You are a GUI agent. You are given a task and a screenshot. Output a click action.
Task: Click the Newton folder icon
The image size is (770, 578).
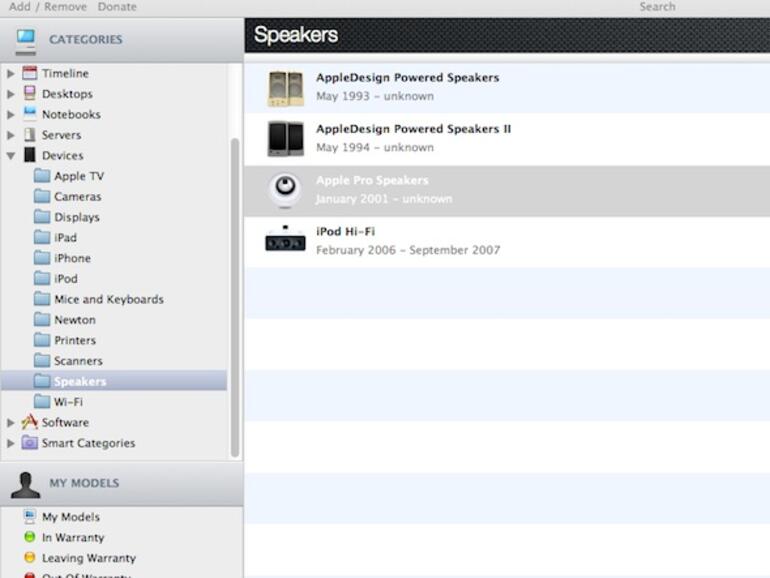(42, 320)
